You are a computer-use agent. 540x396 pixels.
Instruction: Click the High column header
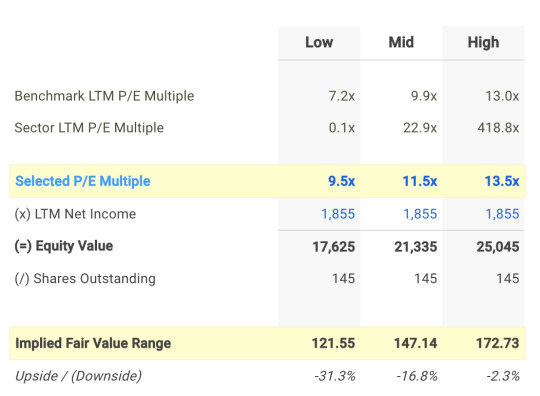483,43
